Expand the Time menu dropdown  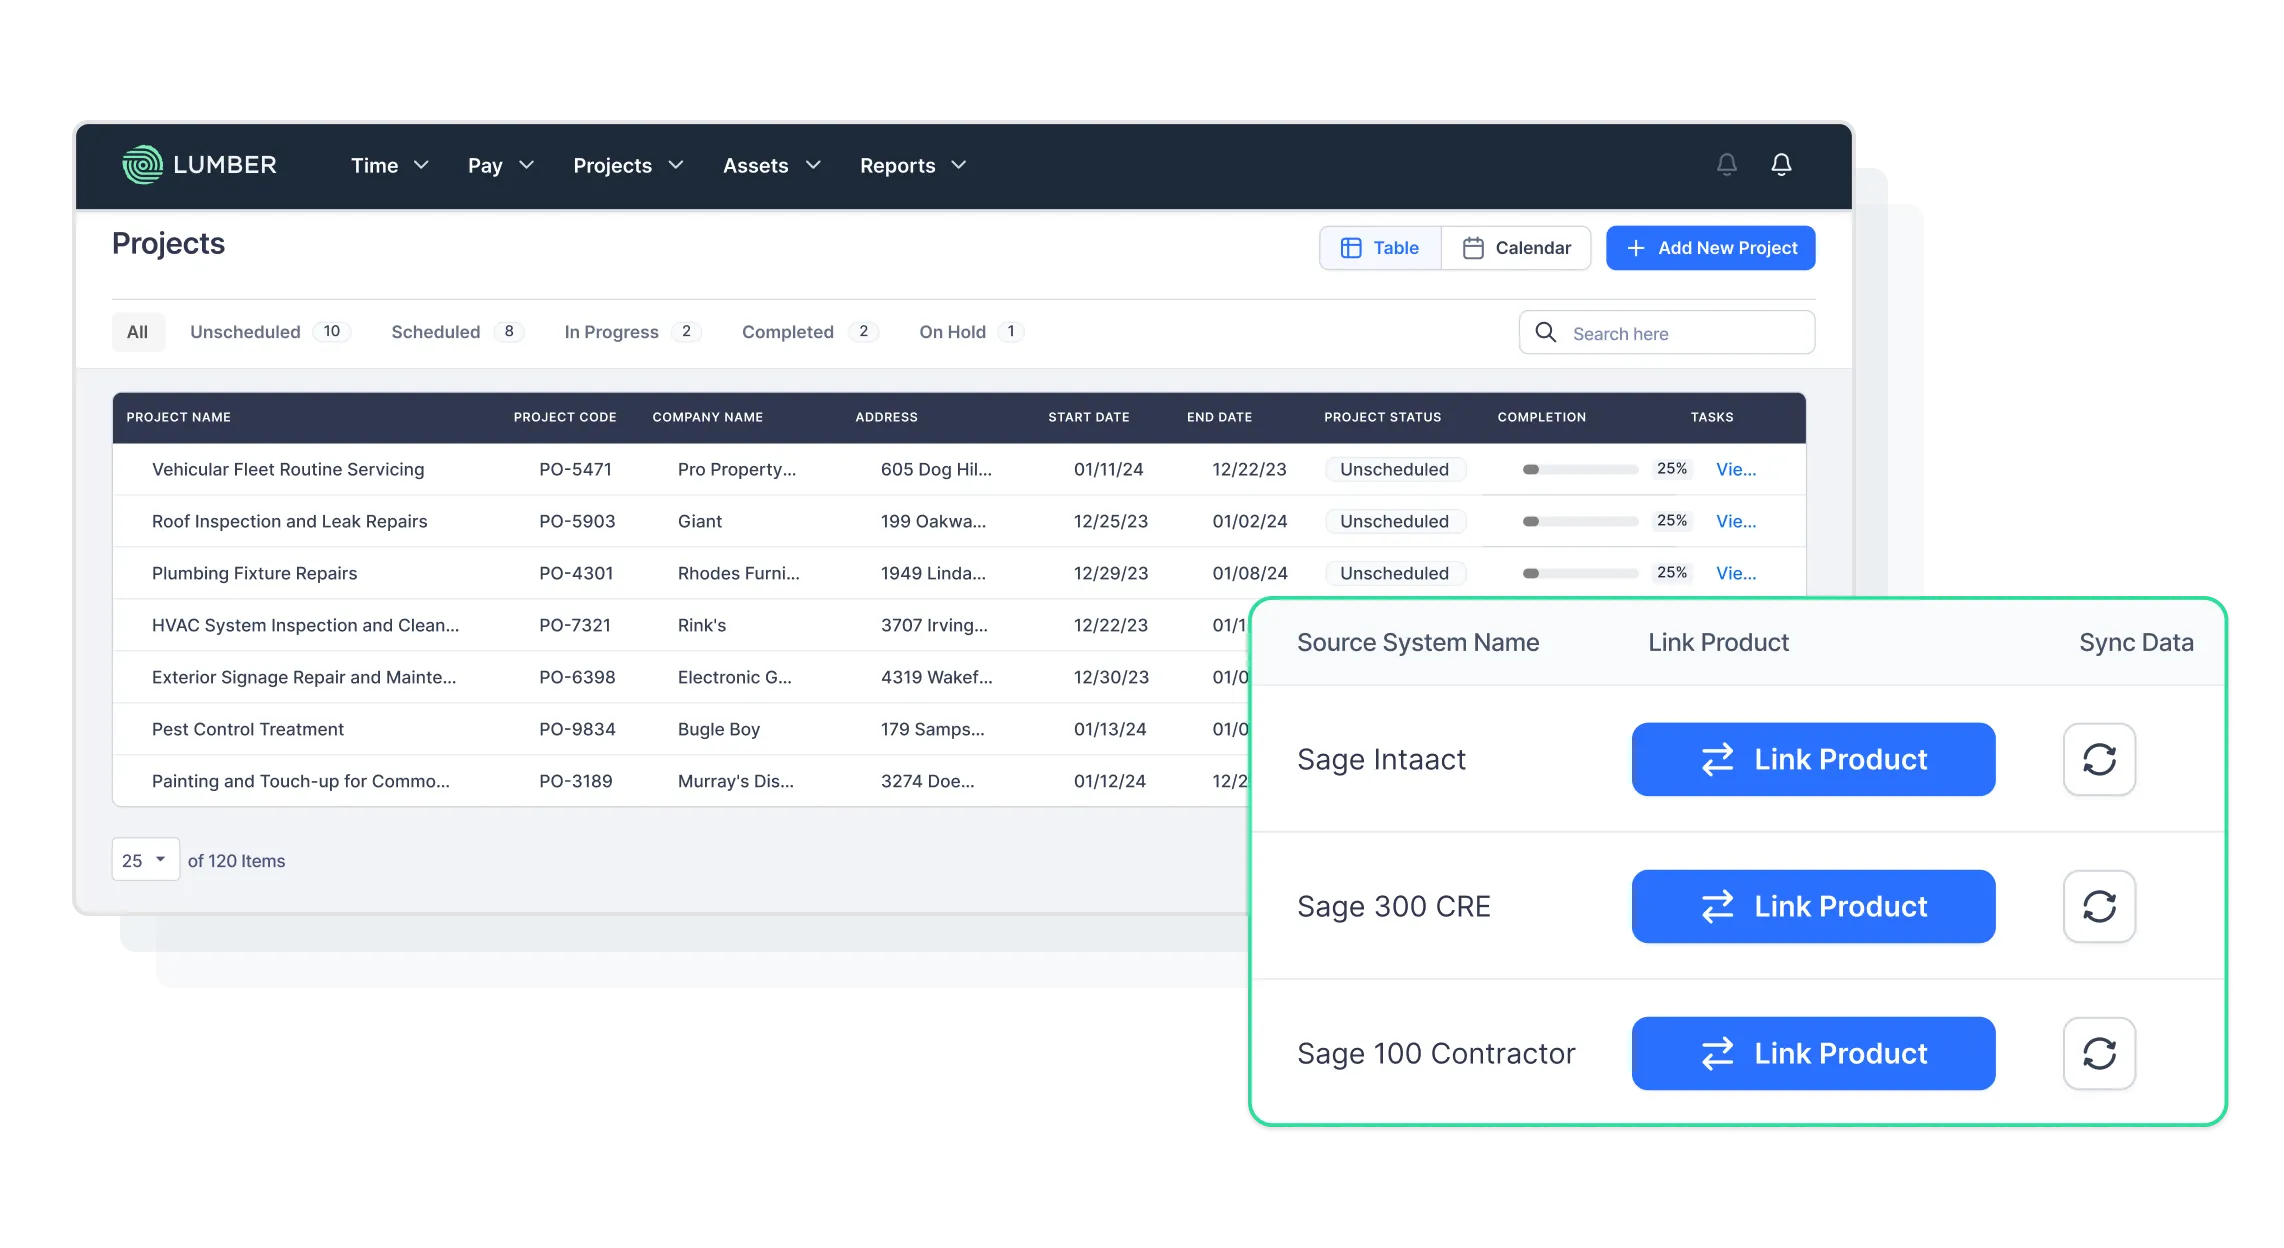pyautogui.click(x=389, y=165)
